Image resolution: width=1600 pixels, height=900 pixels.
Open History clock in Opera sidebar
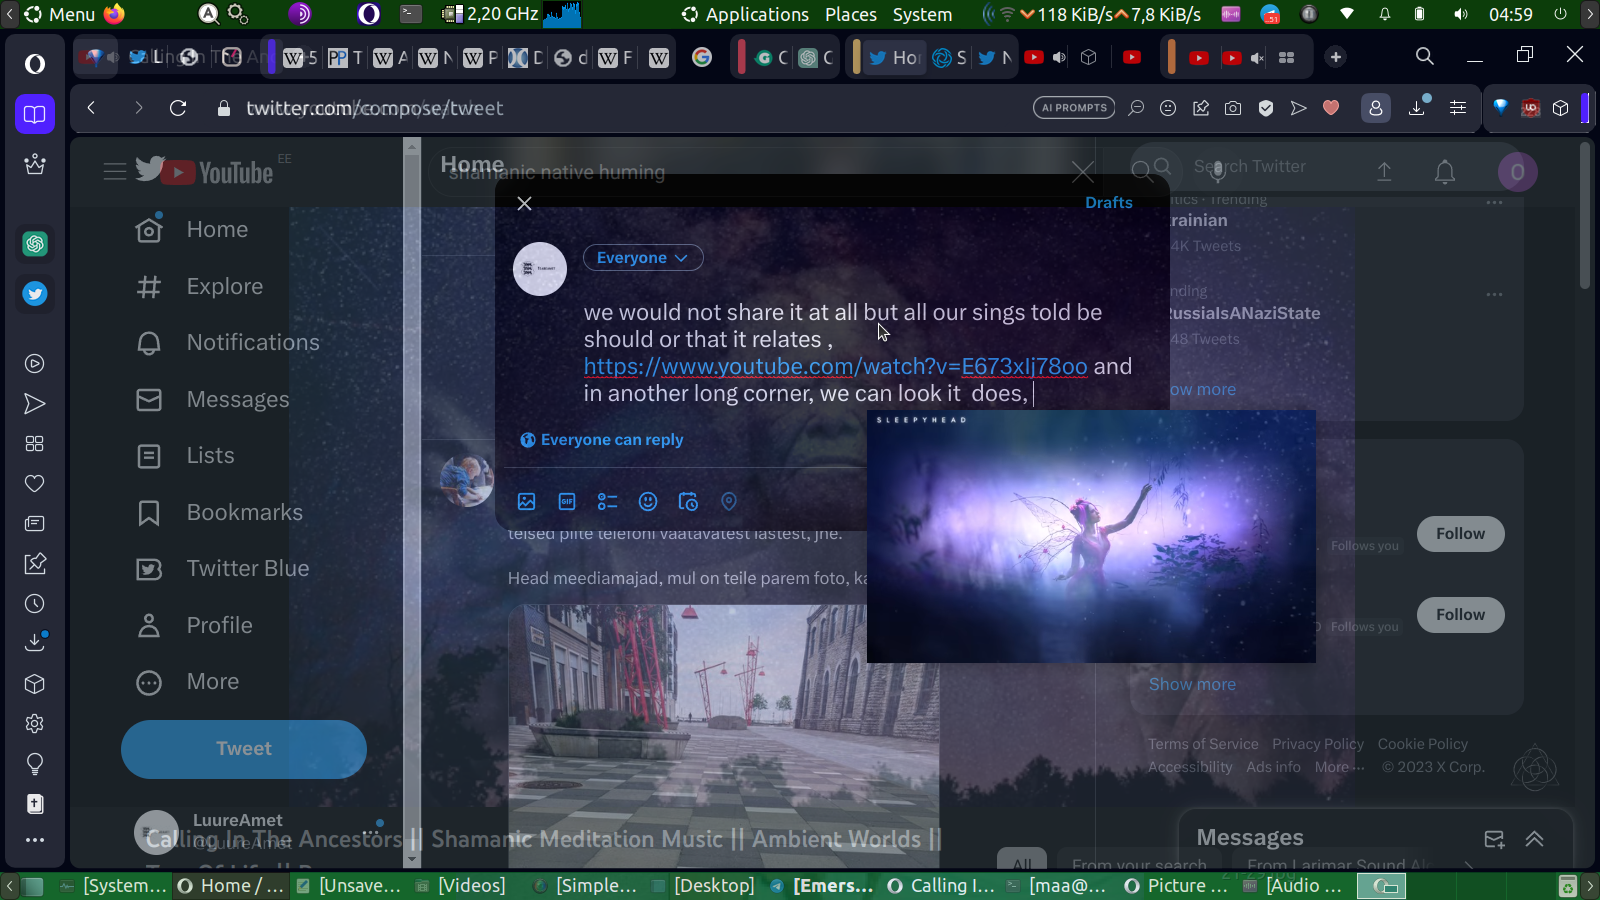coord(35,604)
